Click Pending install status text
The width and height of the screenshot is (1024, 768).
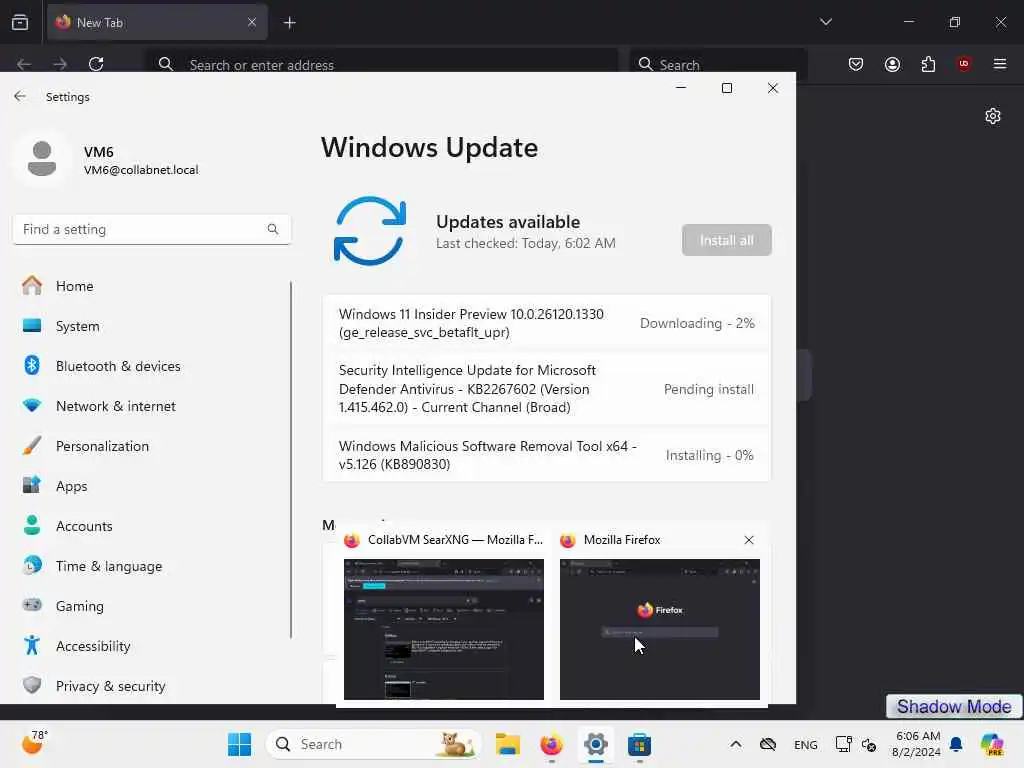pyautogui.click(x=709, y=389)
